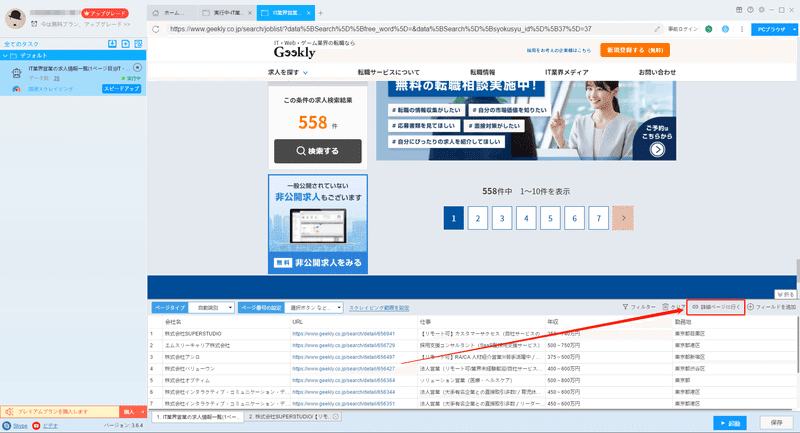Click the URL address field
The width and height of the screenshot is (800, 433).
click(x=408, y=29)
